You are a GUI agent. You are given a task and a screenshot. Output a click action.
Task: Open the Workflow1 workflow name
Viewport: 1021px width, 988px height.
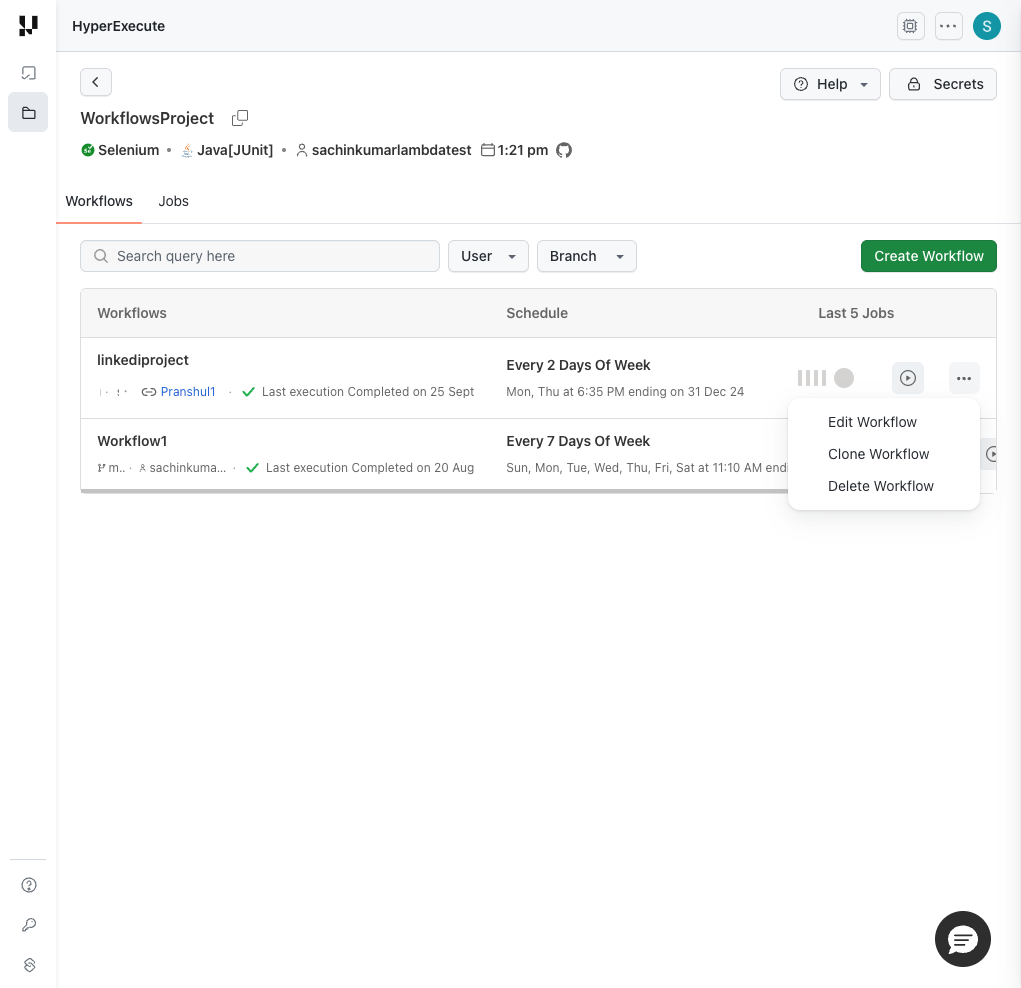(x=132, y=441)
